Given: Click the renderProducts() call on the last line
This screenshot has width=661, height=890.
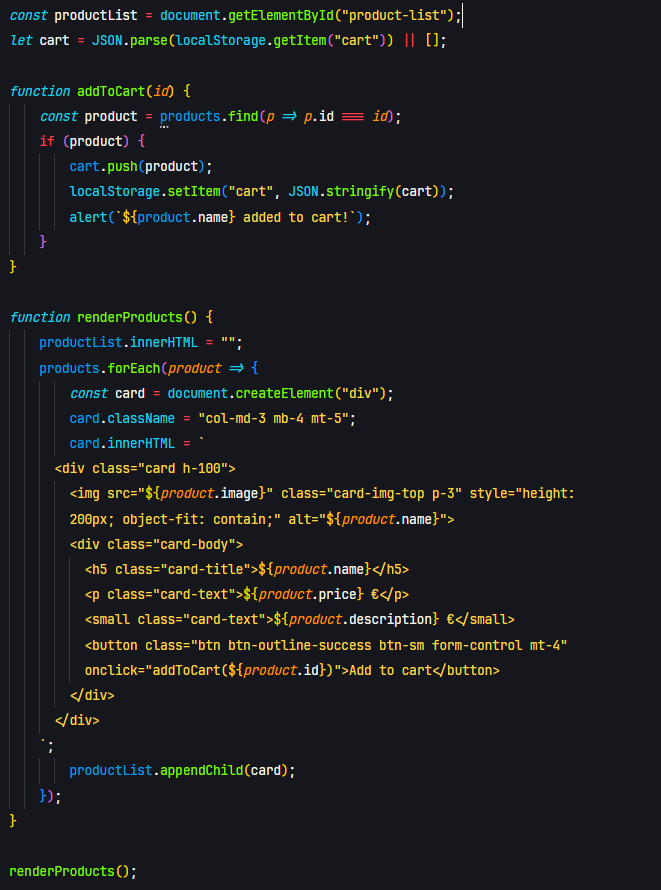Looking at the screenshot, I should click(x=72, y=871).
